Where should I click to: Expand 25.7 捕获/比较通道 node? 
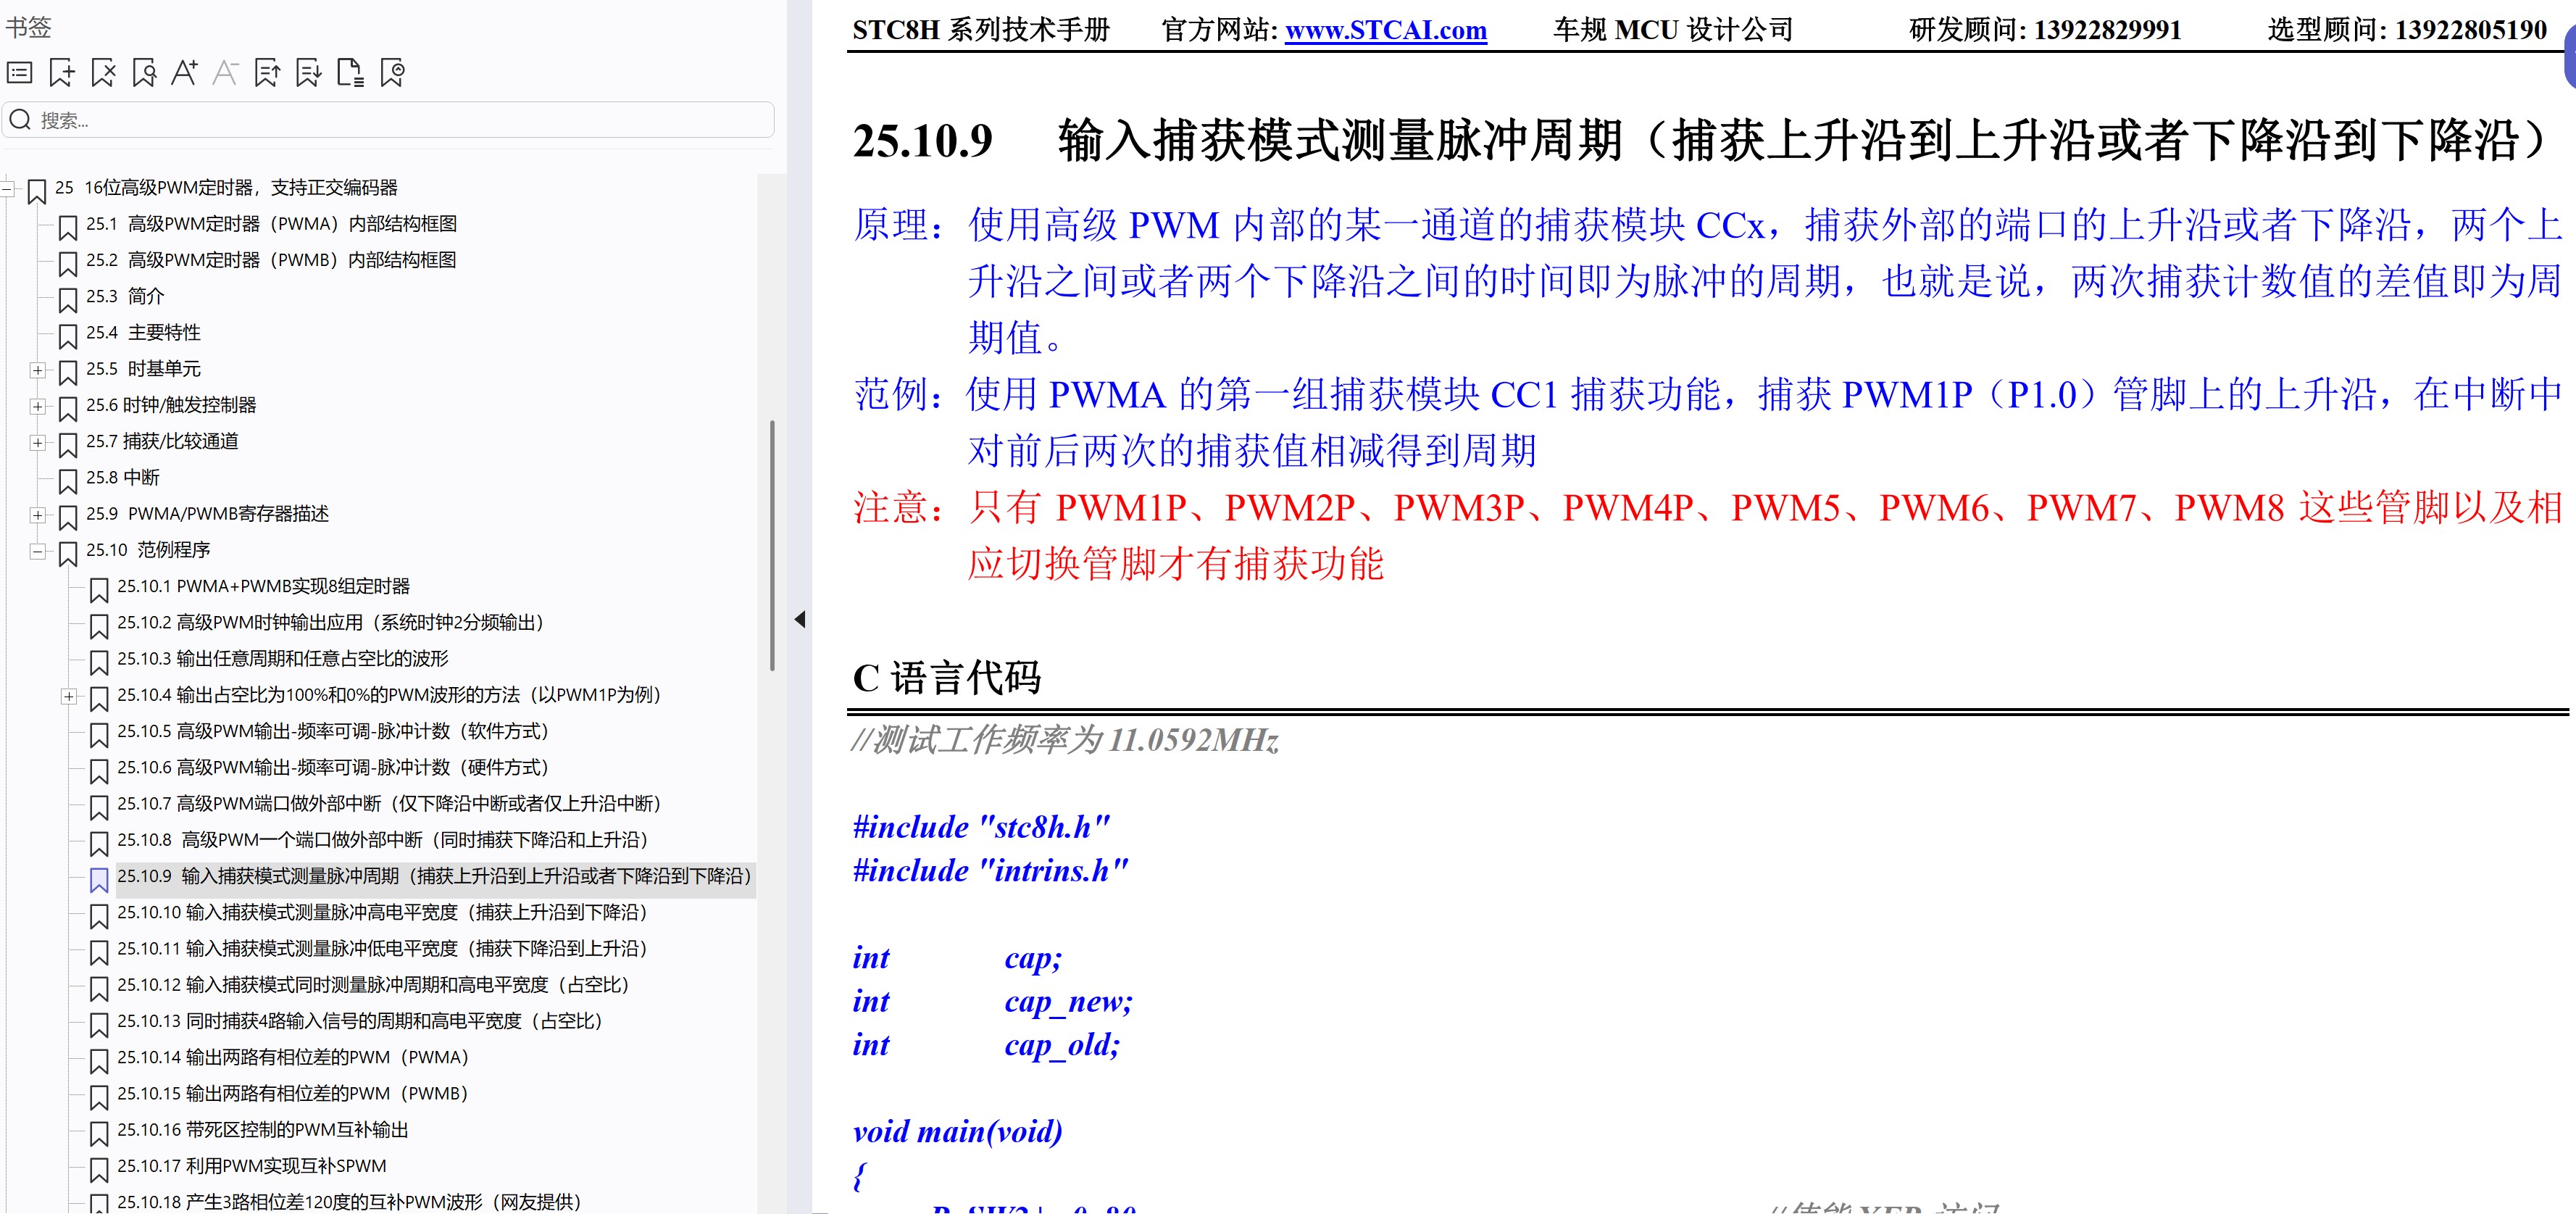coord(38,442)
